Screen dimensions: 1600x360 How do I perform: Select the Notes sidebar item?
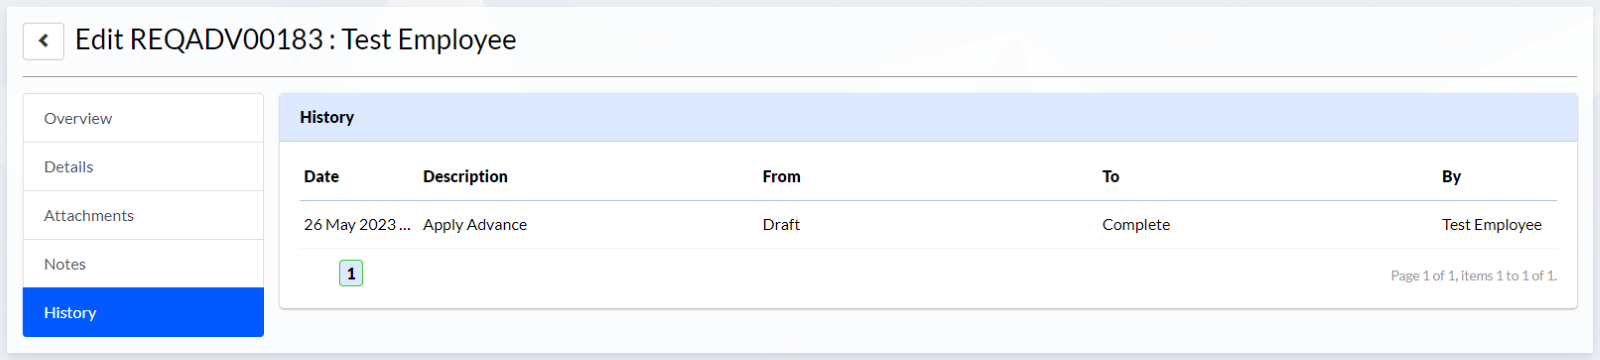[143, 264]
